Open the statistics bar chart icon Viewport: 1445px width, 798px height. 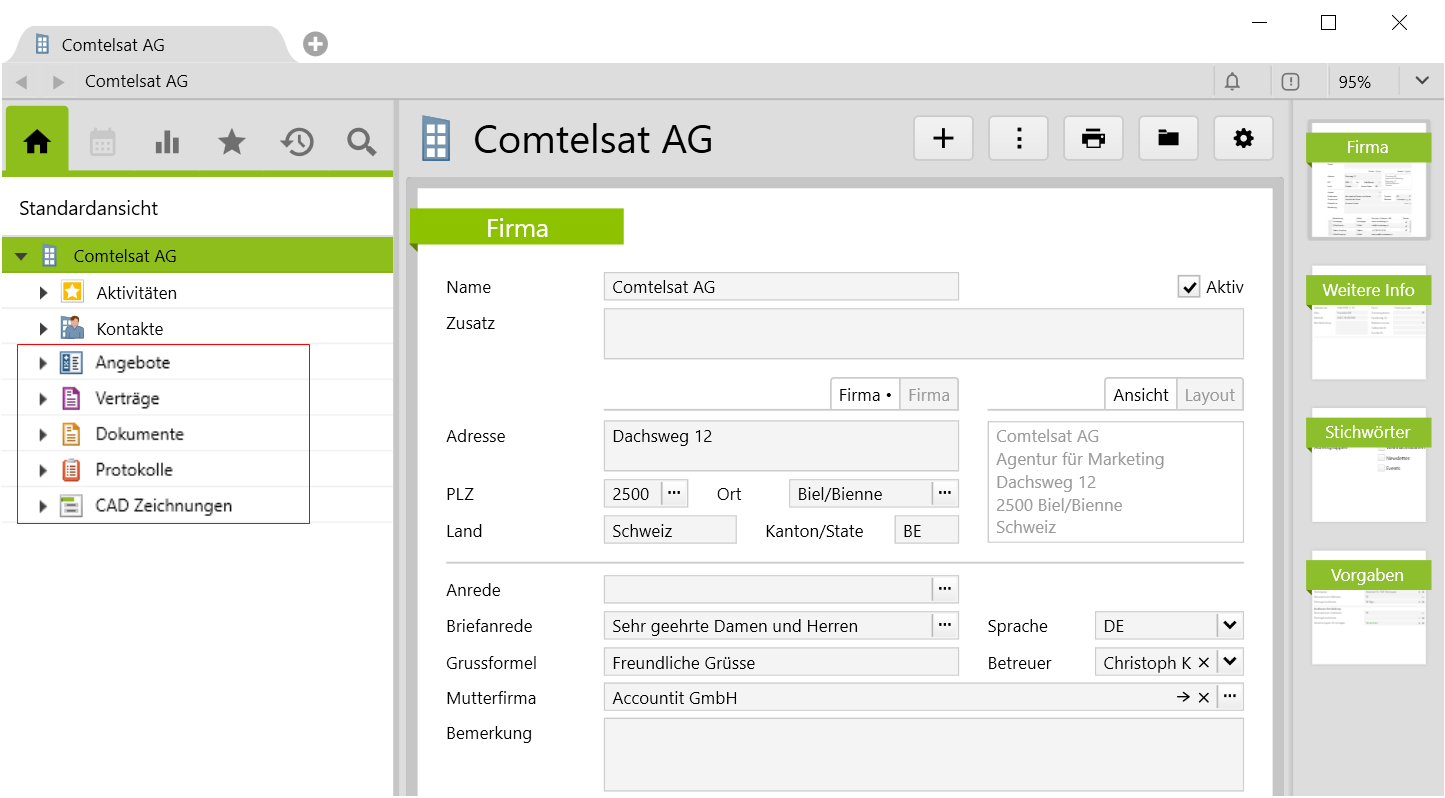pyautogui.click(x=167, y=142)
